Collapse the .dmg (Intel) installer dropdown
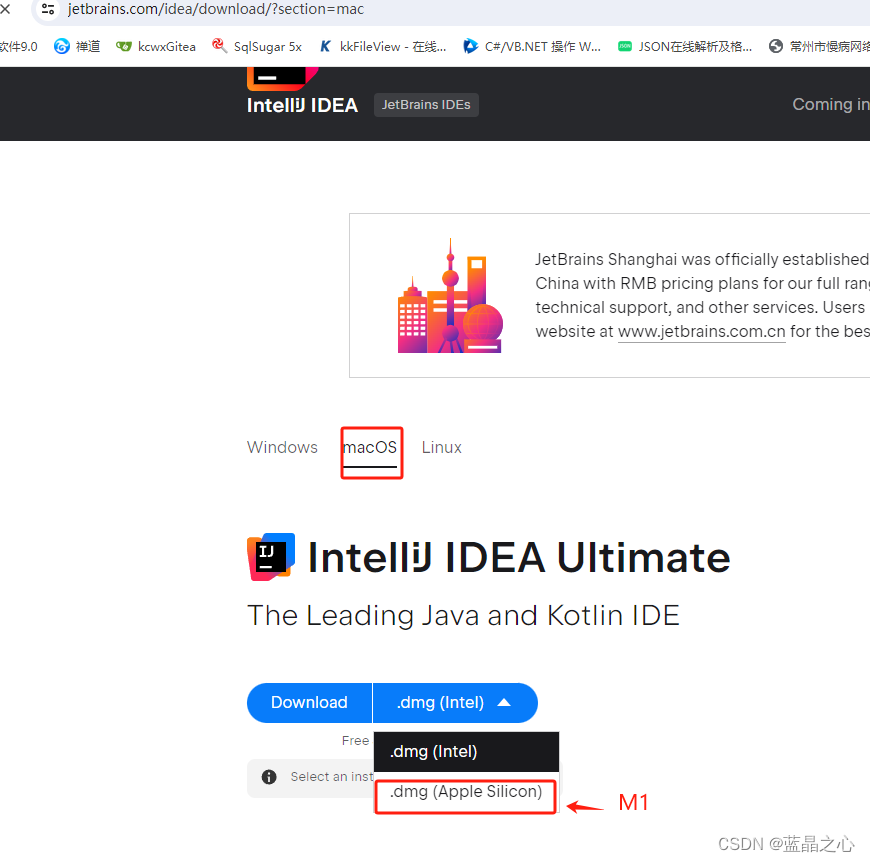The height and width of the screenshot is (862, 870). click(455, 703)
